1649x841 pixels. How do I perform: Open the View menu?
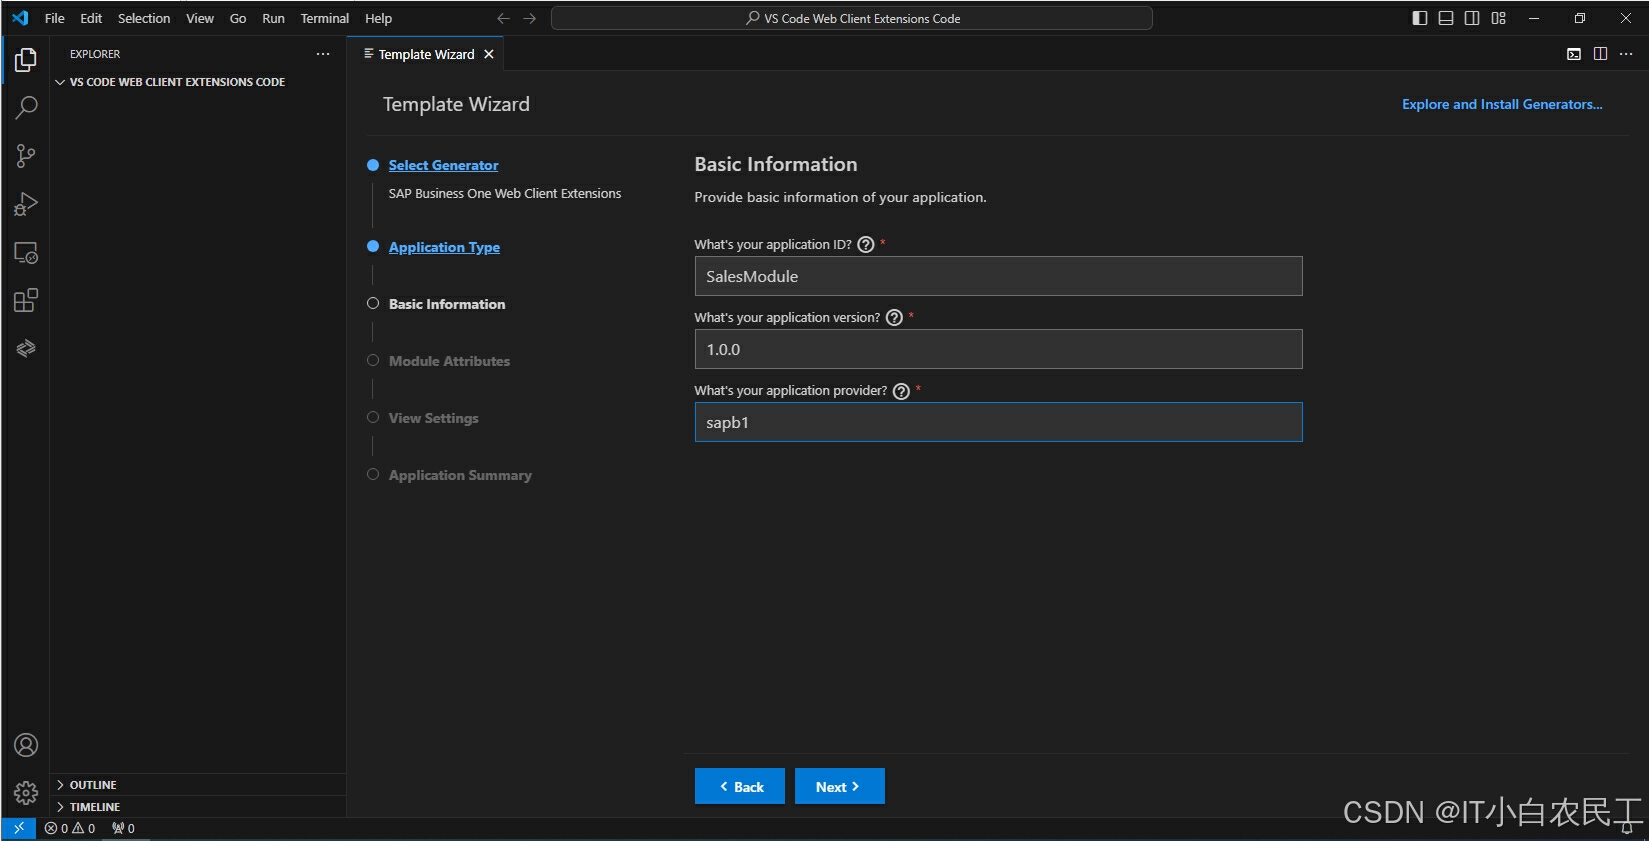(200, 18)
